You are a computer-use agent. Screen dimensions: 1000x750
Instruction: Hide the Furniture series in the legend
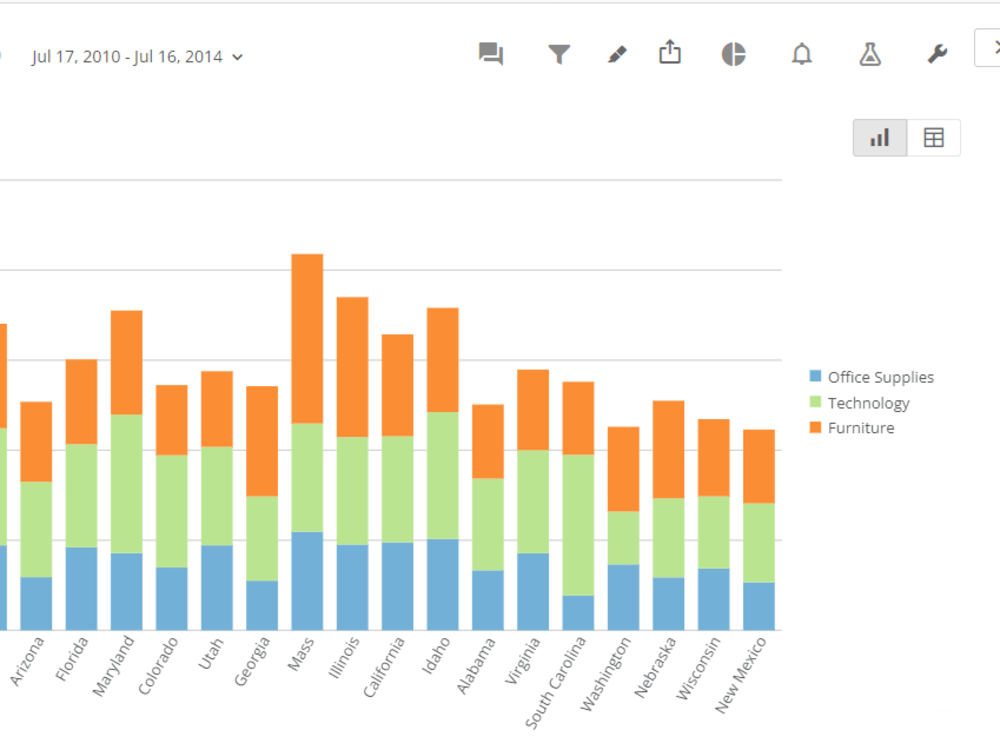860,427
